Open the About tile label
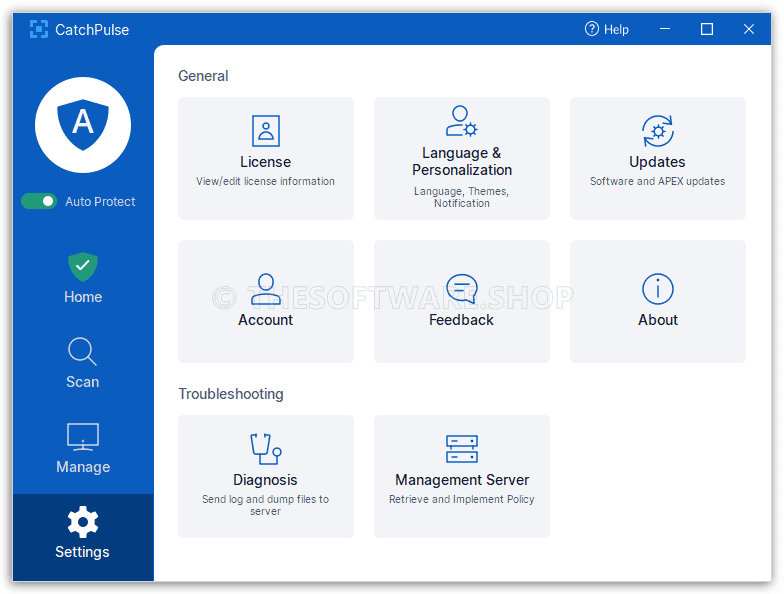 tap(658, 320)
